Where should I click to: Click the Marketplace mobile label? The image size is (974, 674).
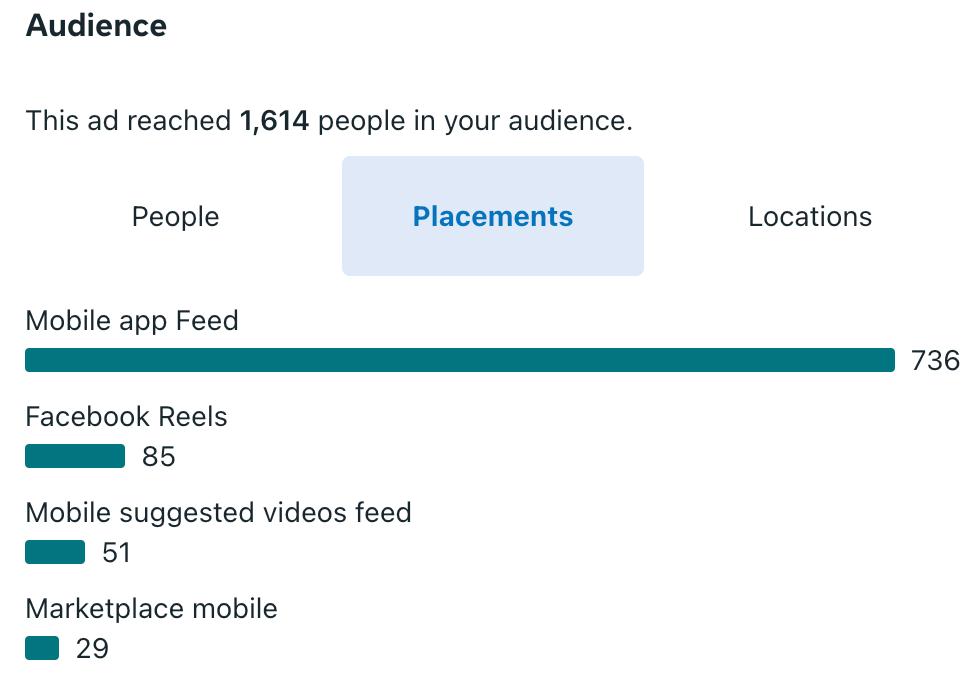click(x=151, y=609)
